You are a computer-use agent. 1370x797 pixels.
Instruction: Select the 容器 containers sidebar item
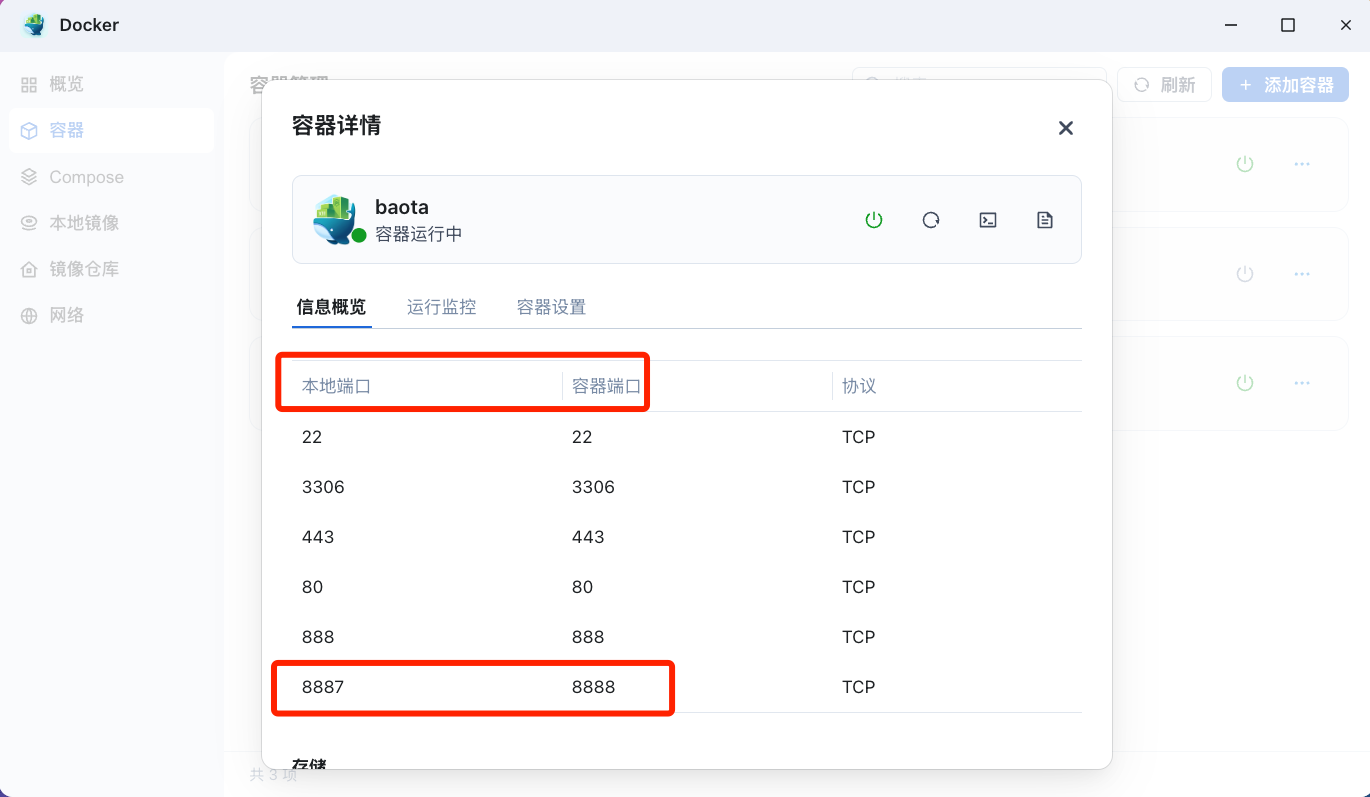click(x=111, y=130)
